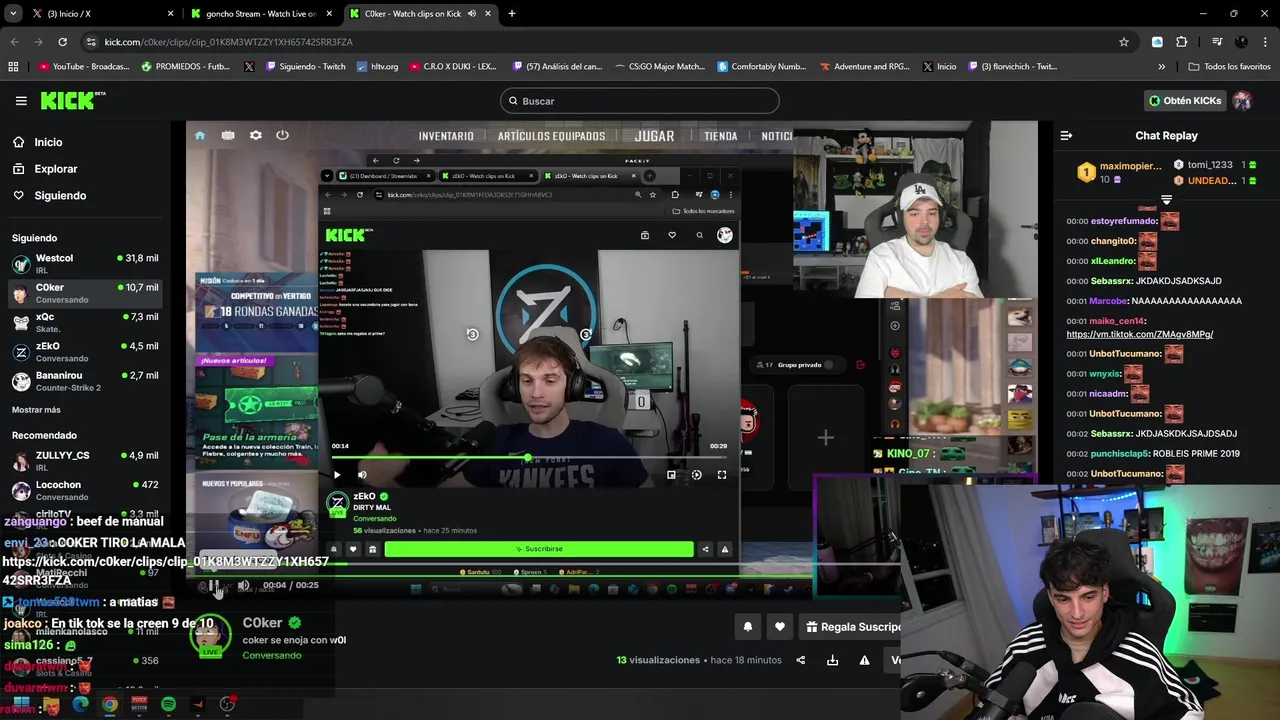Open the tiktok link in chat replay
The image size is (1280, 720).
coord(1139,334)
